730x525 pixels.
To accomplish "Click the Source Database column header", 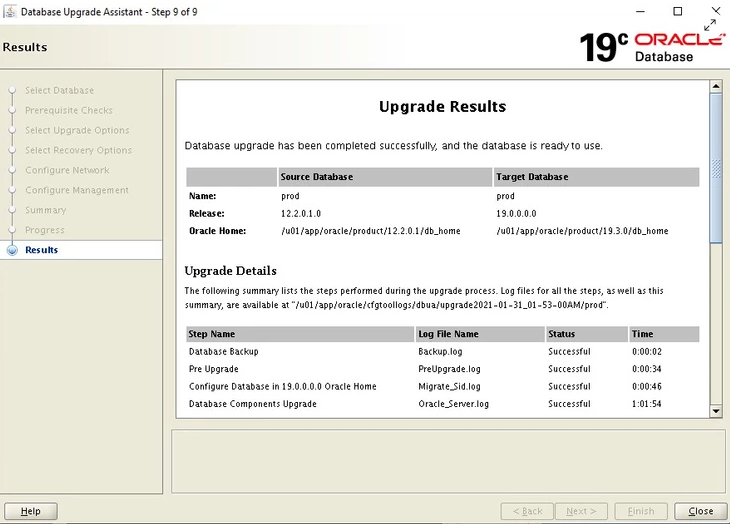I will click(x=385, y=177).
